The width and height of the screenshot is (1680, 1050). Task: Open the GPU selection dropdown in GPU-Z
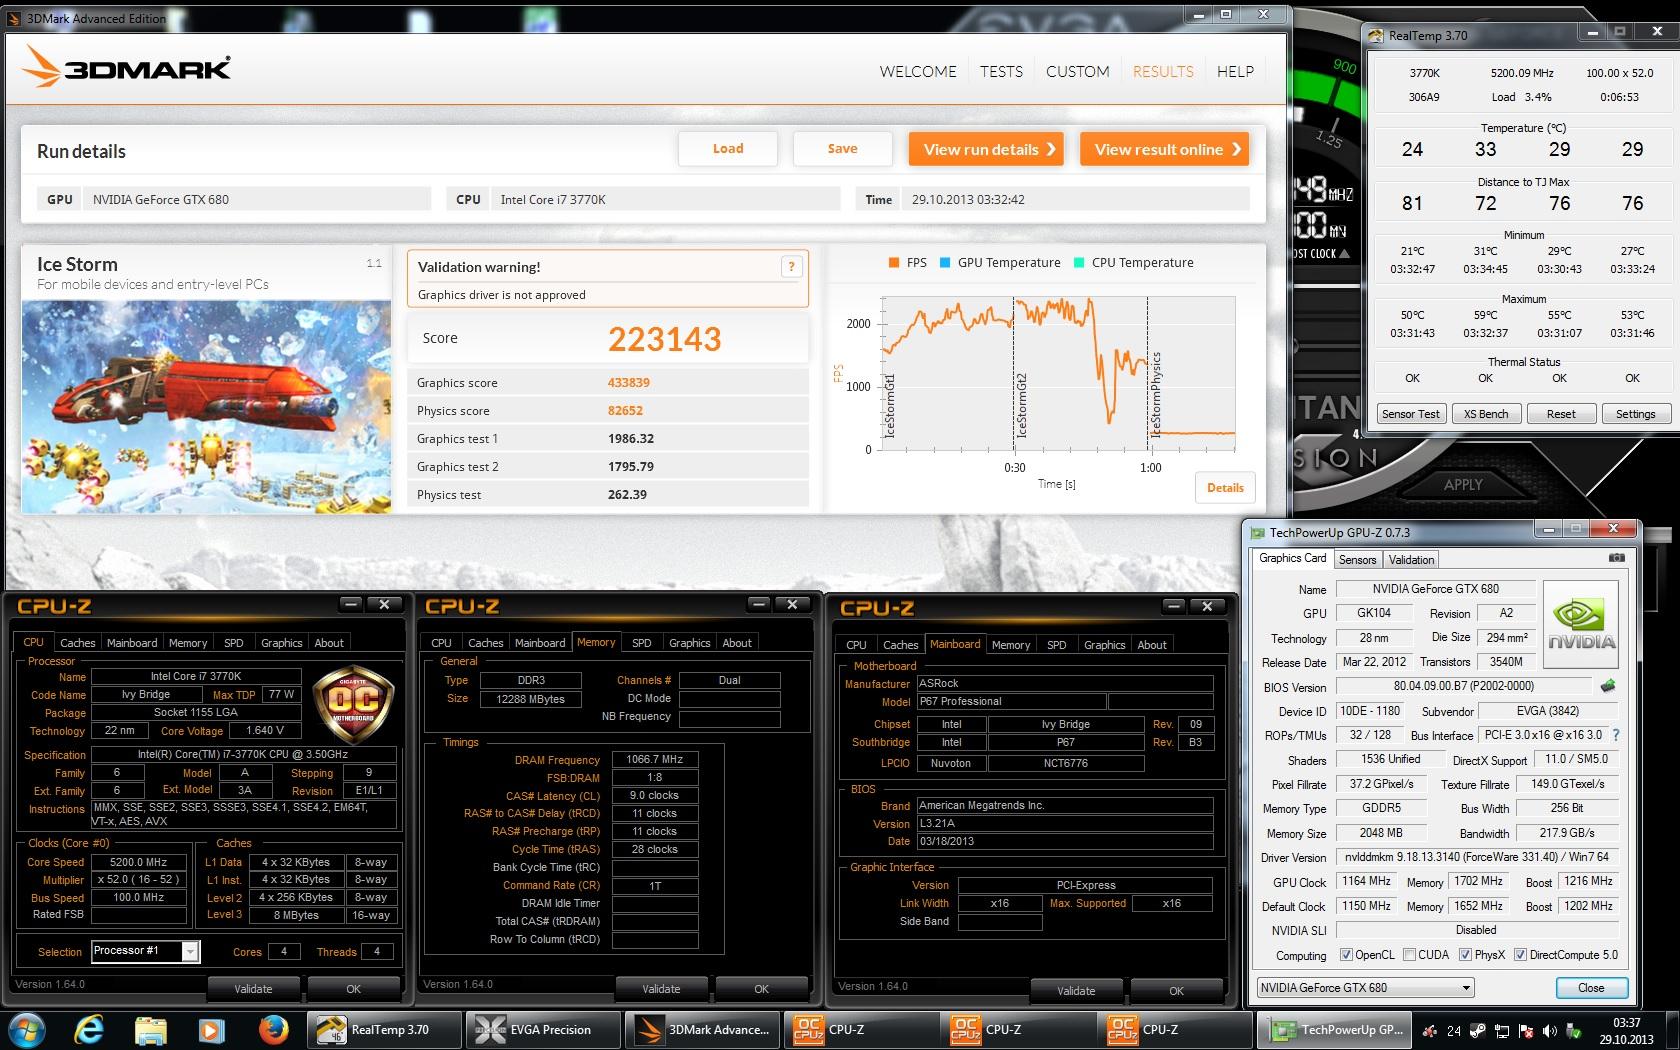tap(1366, 988)
